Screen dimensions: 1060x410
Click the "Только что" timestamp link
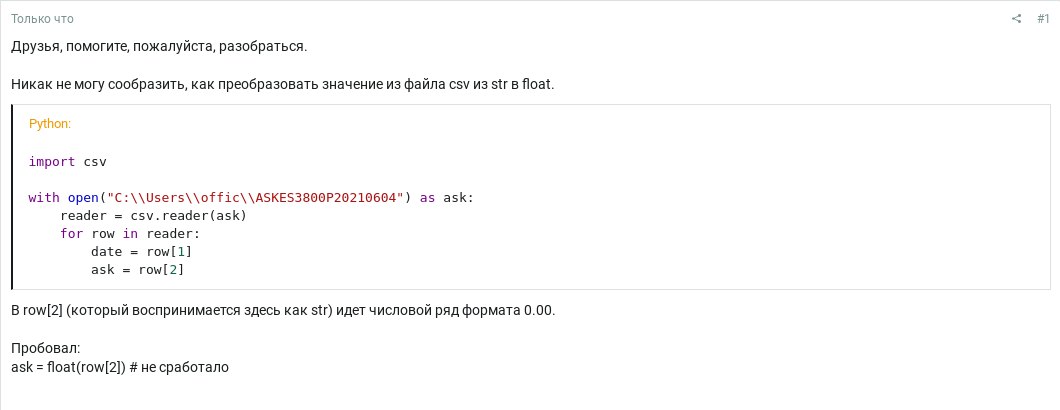coord(42,19)
